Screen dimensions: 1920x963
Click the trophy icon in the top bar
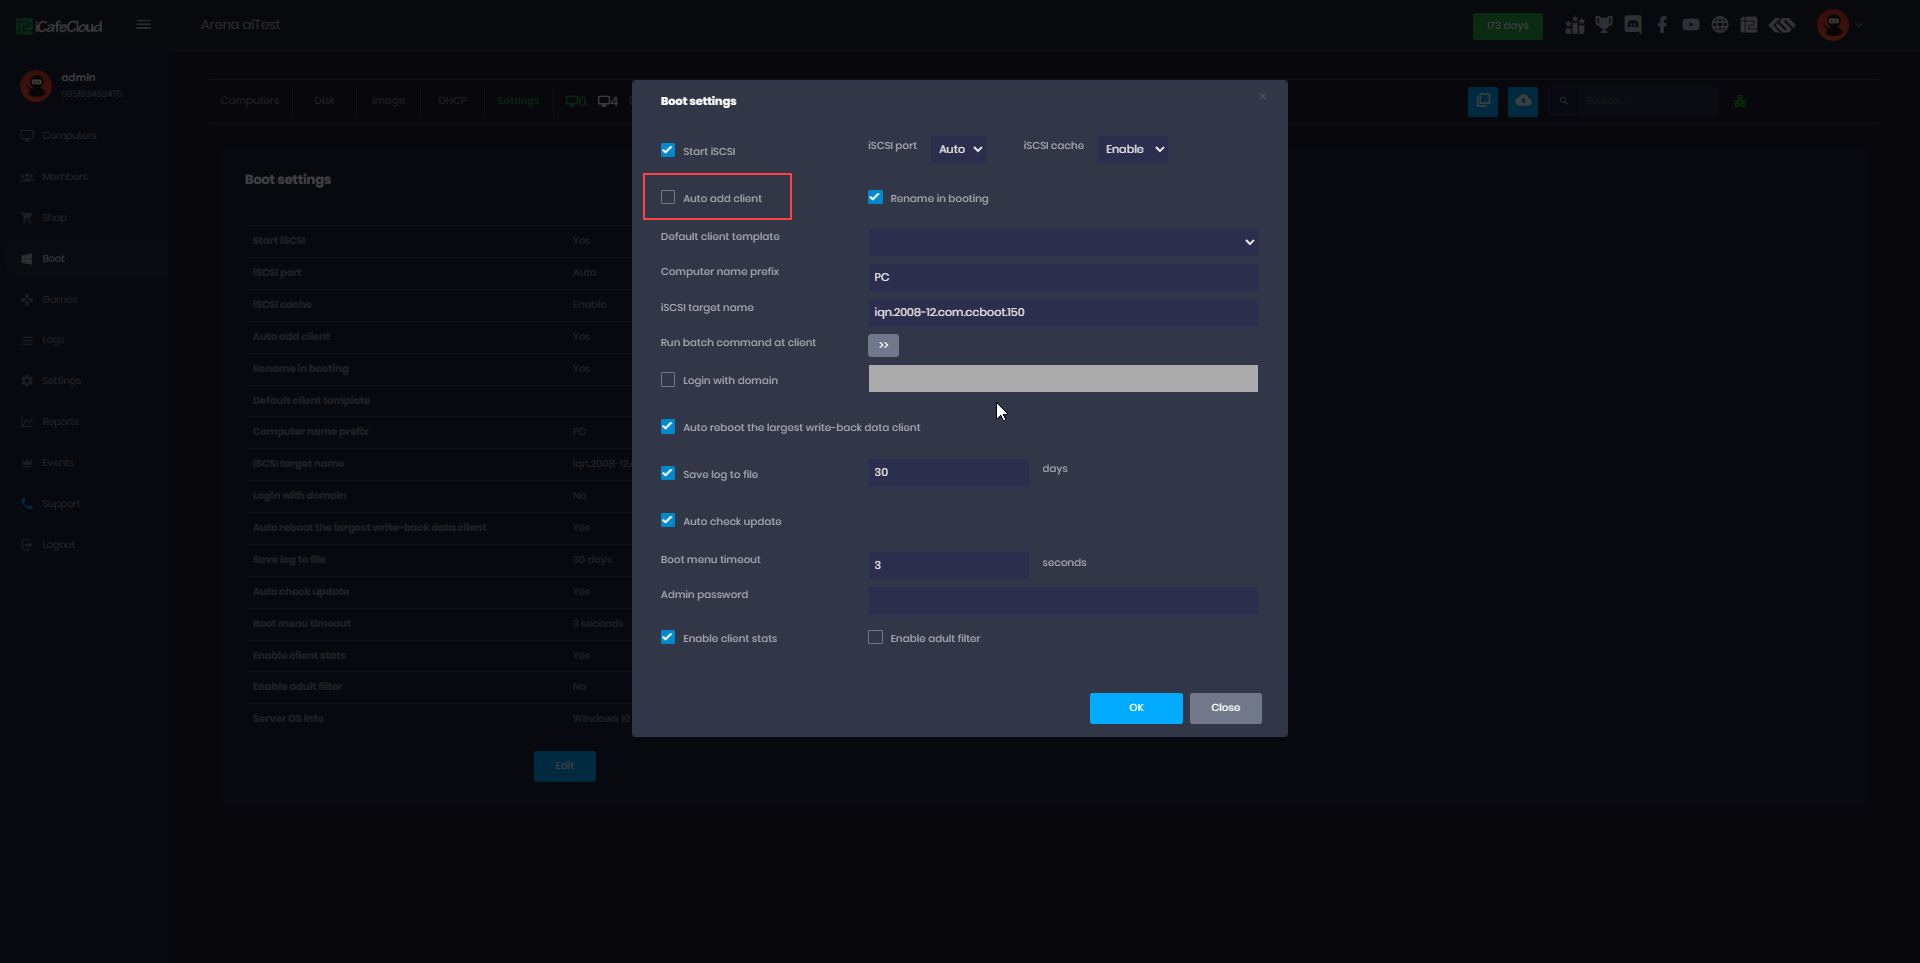[x=1604, y=24]
